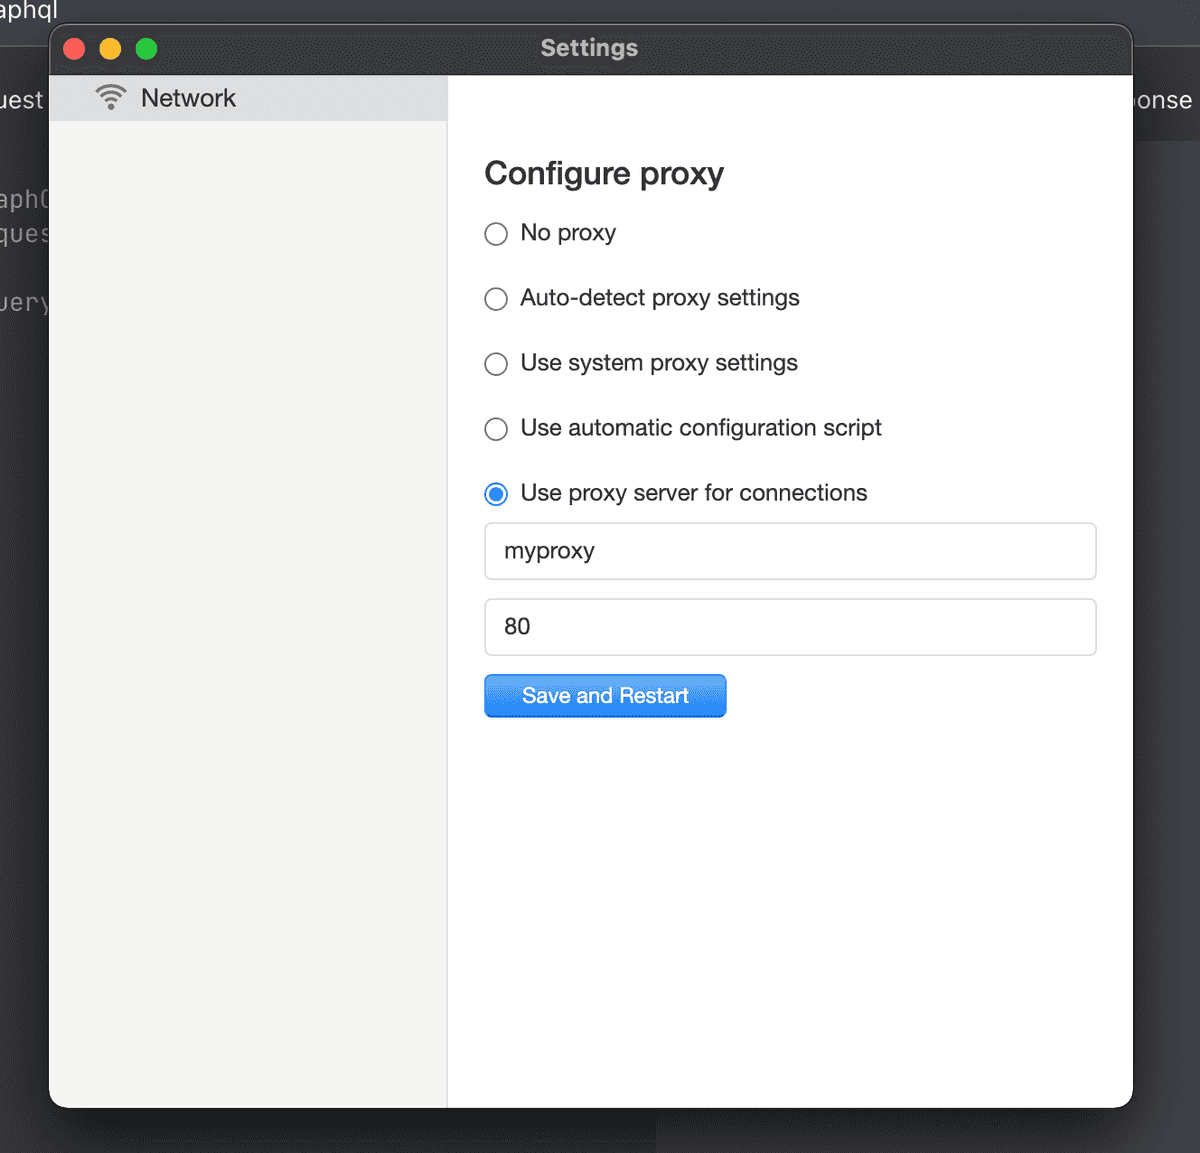Click the Configure proxy heading
This screenshot has width=1200, height=1153.
[604, 173]
